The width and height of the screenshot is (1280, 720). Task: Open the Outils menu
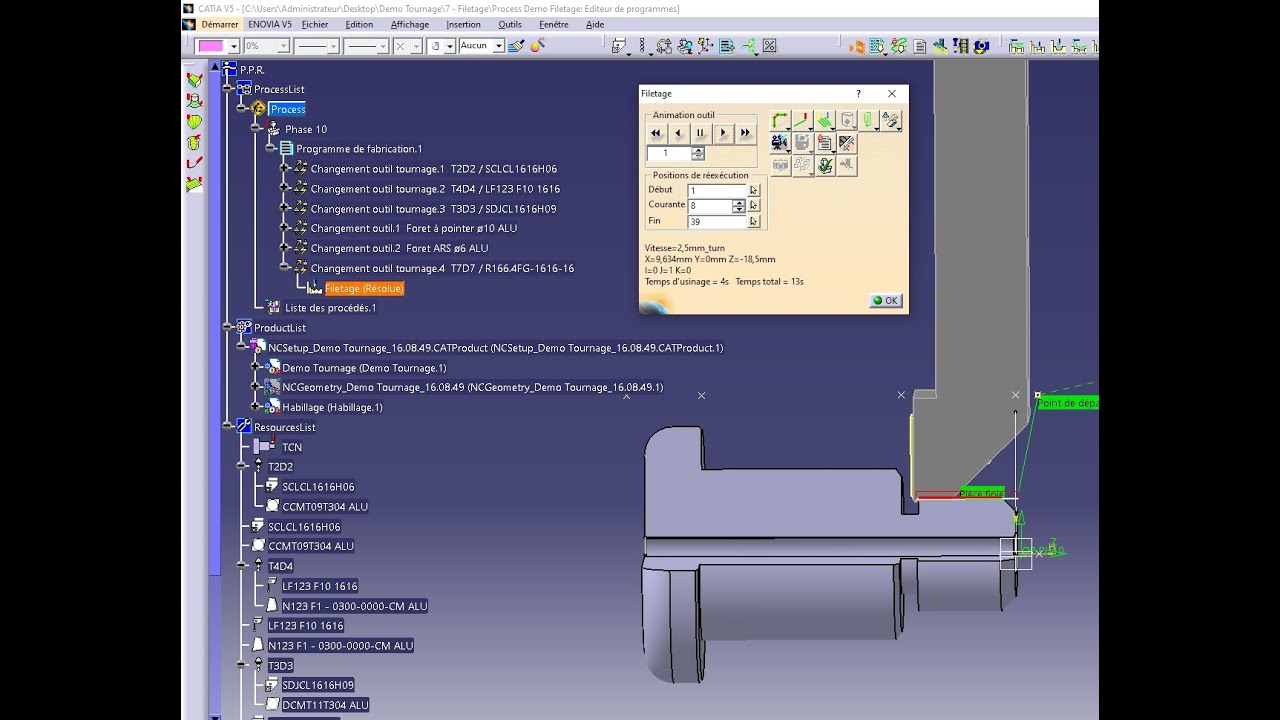[510, 25]
